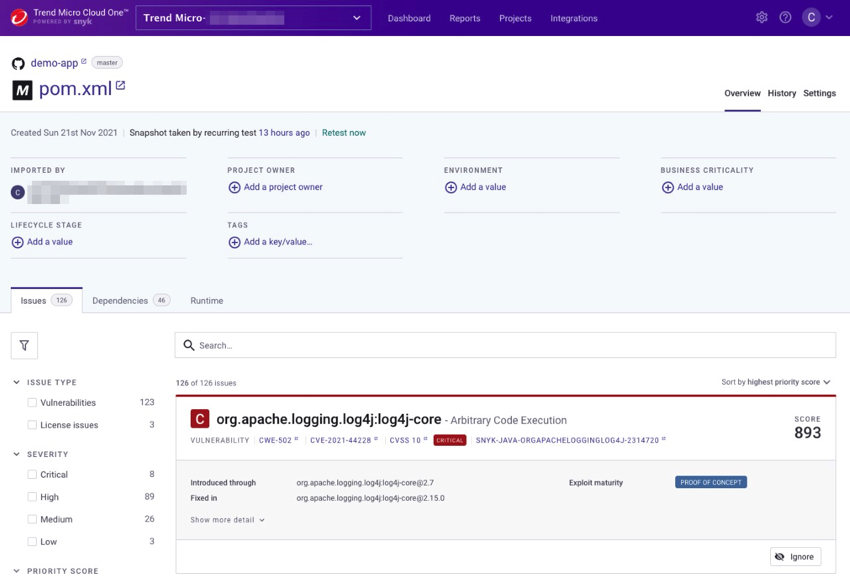The height and width of the screenshot is (584, 850).
Task: Click the issues search field
Action: tap(505, 345)
